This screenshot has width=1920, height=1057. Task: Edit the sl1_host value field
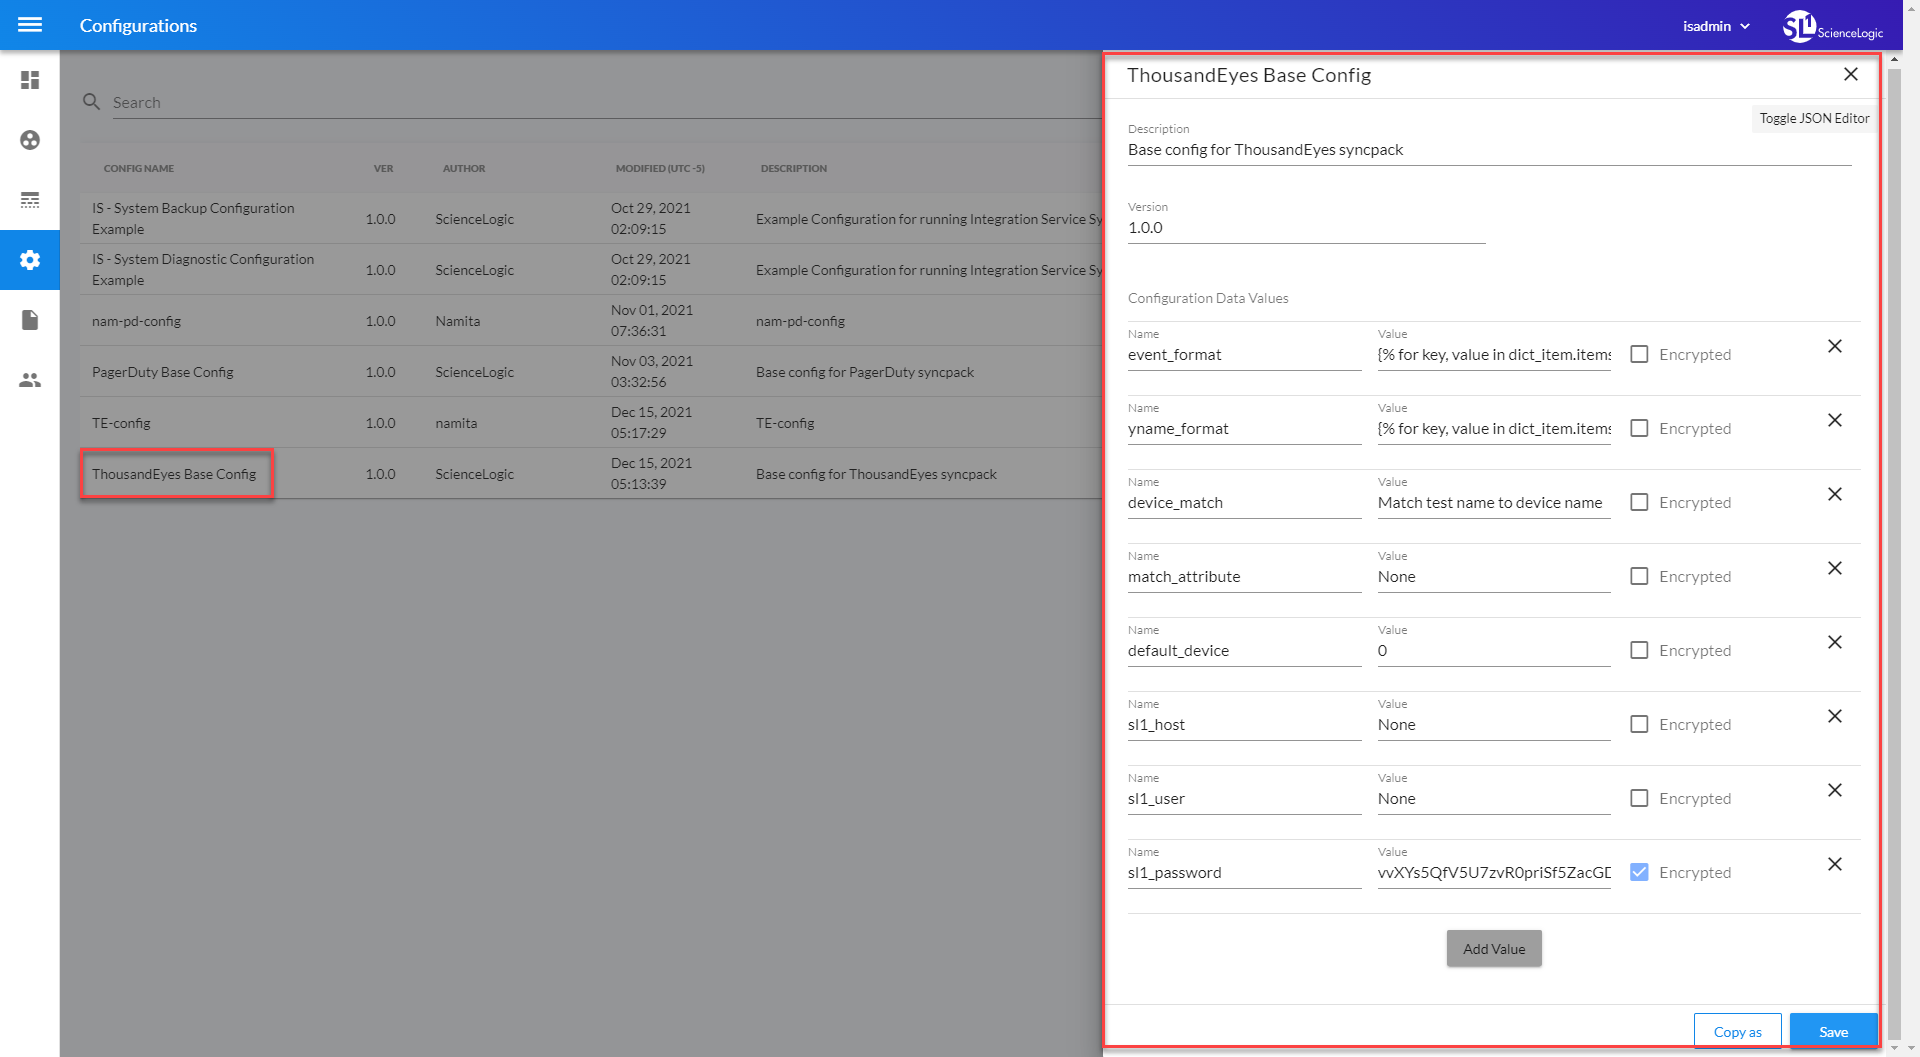(x=1494, y=725)
